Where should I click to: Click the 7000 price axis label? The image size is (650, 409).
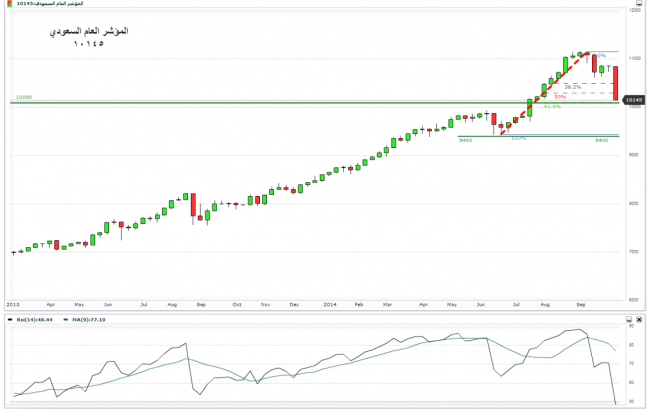[x=634, y=252]
